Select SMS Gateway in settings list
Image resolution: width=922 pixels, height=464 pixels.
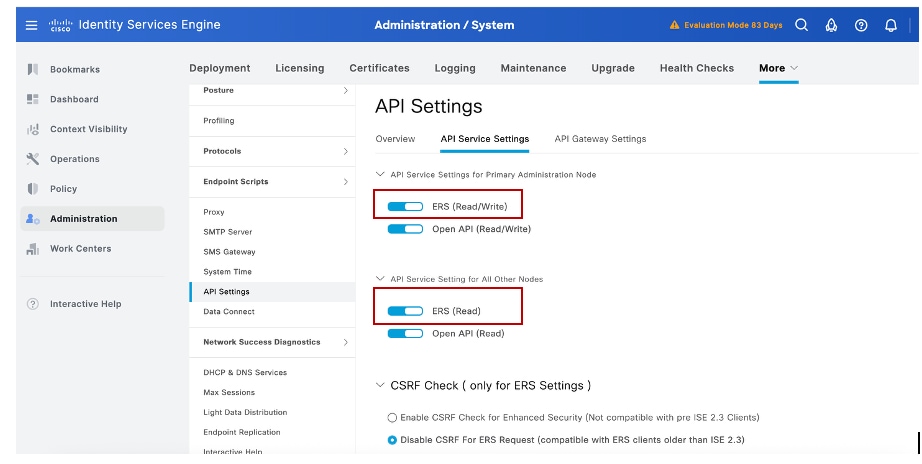[229, 252]
